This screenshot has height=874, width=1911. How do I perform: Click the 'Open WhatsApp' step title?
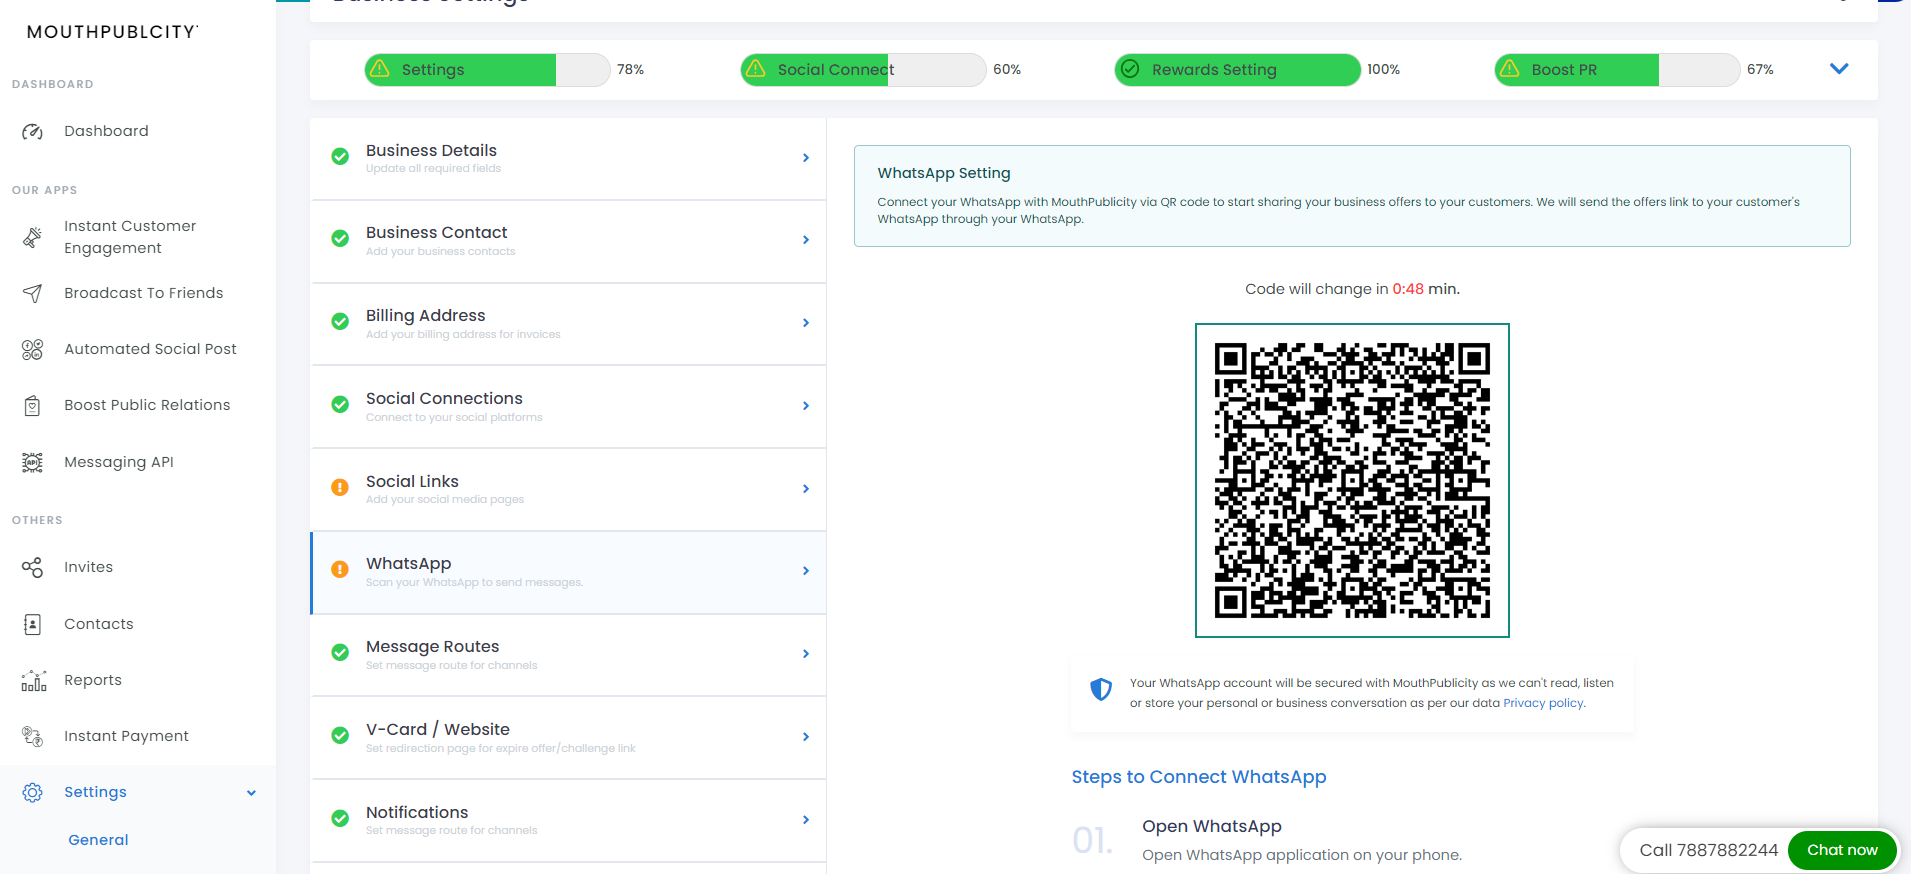(x=1212, y=826)
